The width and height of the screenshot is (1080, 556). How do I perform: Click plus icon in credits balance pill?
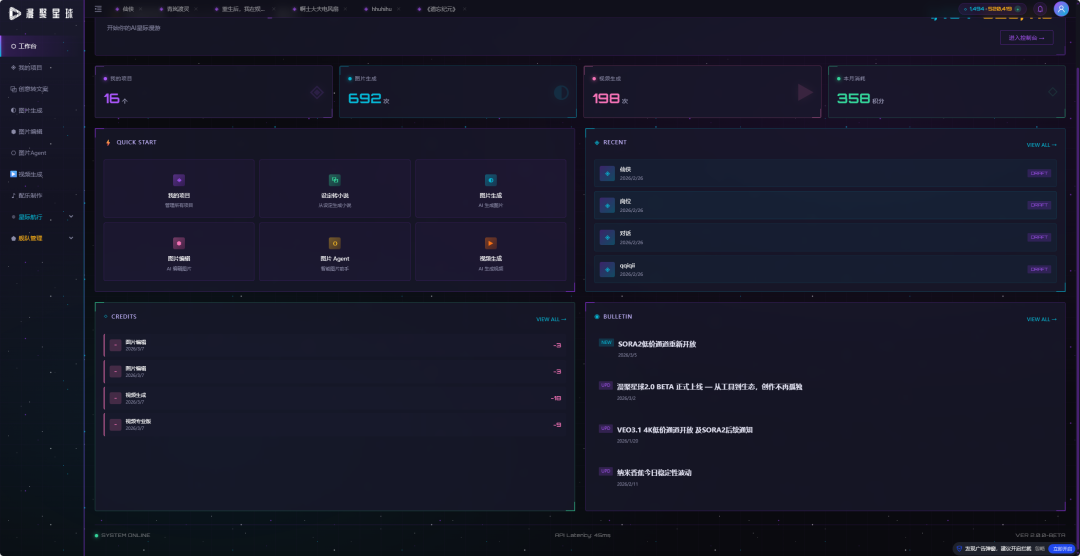click(1018, 9)
